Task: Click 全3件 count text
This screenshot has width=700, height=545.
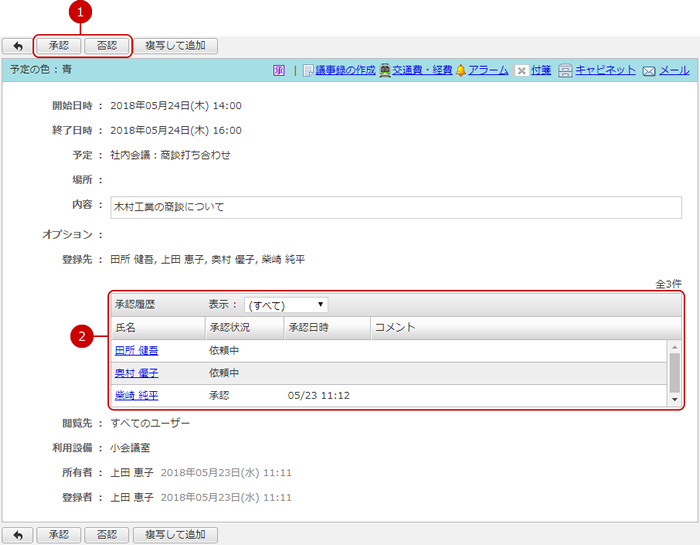Action: (668, 284)
